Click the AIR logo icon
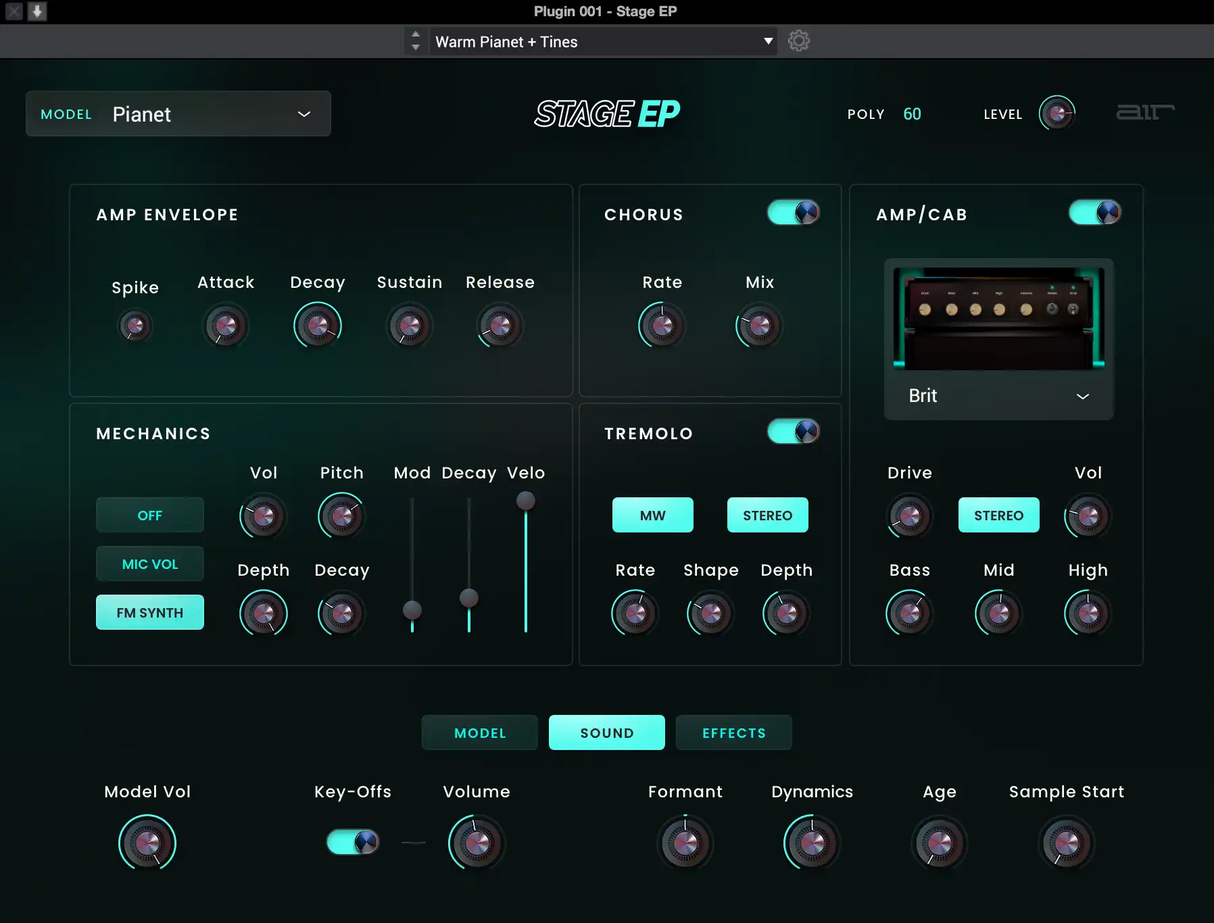1214x923 pixels. [x=1145, y=113]
